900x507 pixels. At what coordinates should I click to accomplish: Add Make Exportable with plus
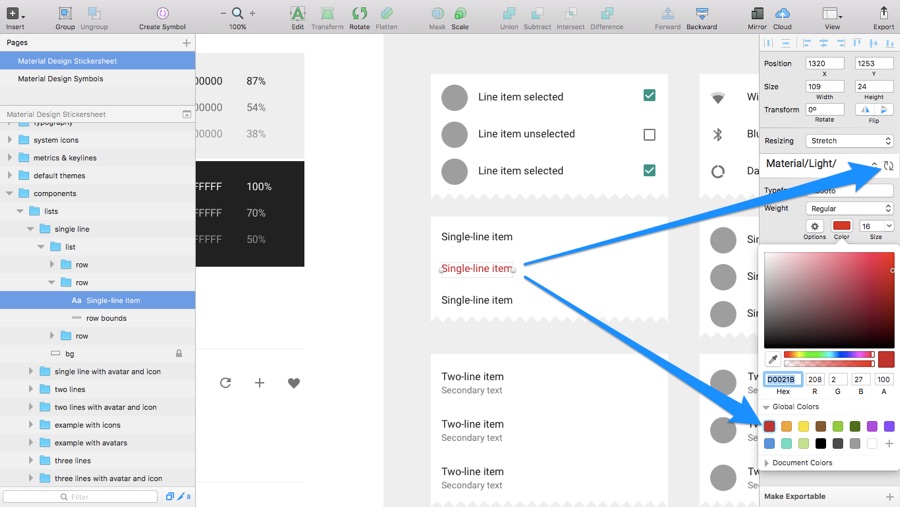[889, 497]
